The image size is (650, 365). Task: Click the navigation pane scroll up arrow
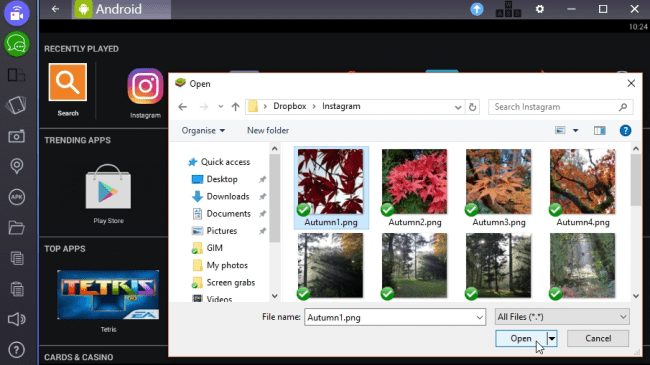pos(274,148)
